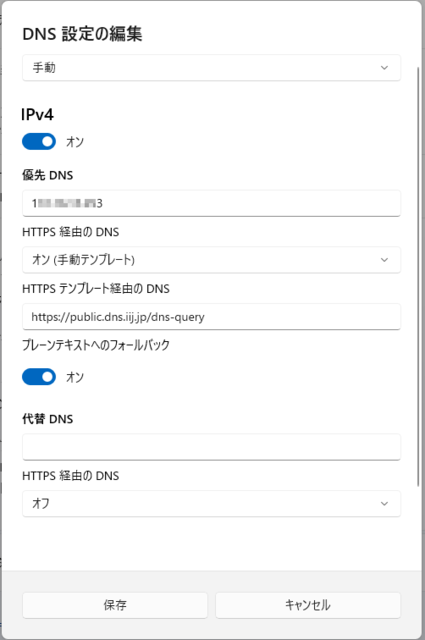This screenshot has height=640, width=425.
Task: Click the HTTPS template URL field
Action: [211, 317]
